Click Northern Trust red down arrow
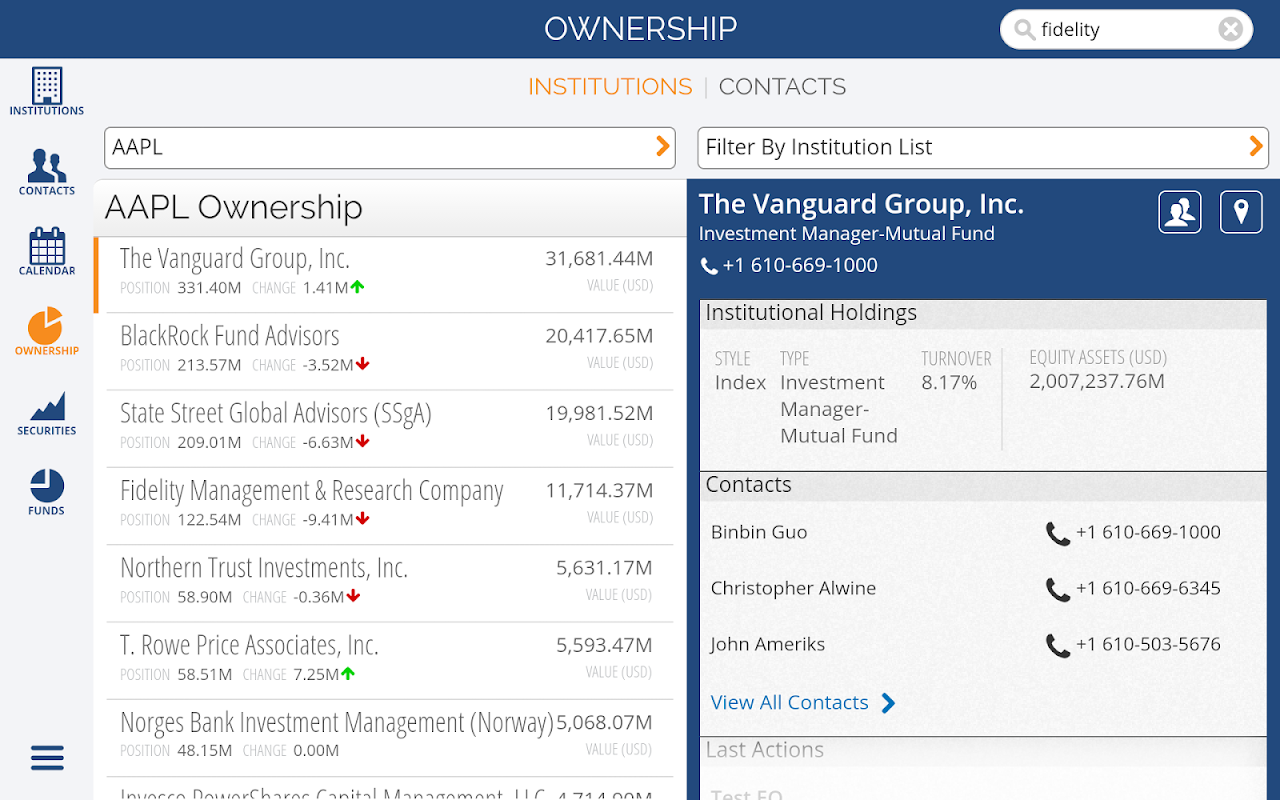This screenshot has height=800, width=1280. point(353,596)
